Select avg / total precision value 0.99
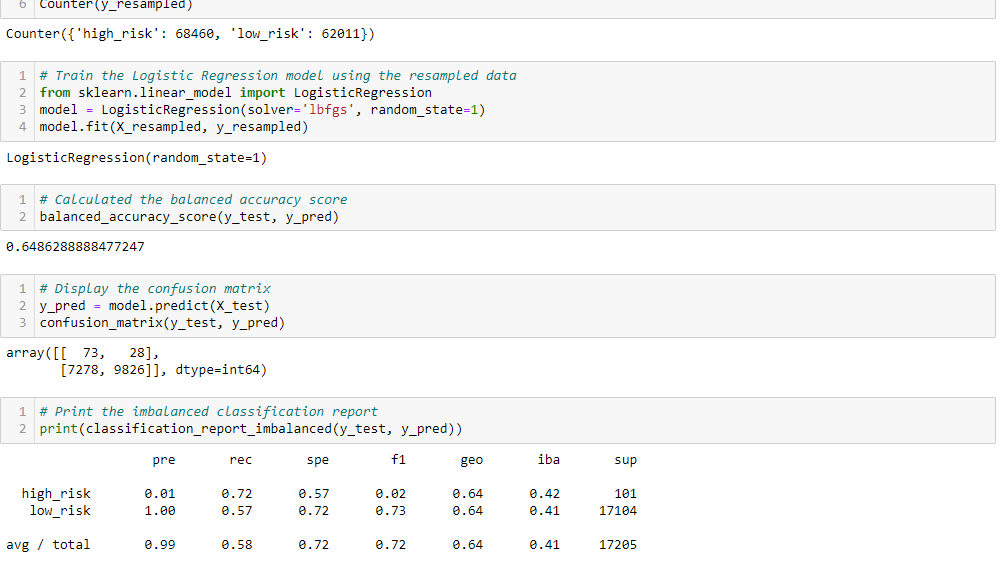 point(160,545)
